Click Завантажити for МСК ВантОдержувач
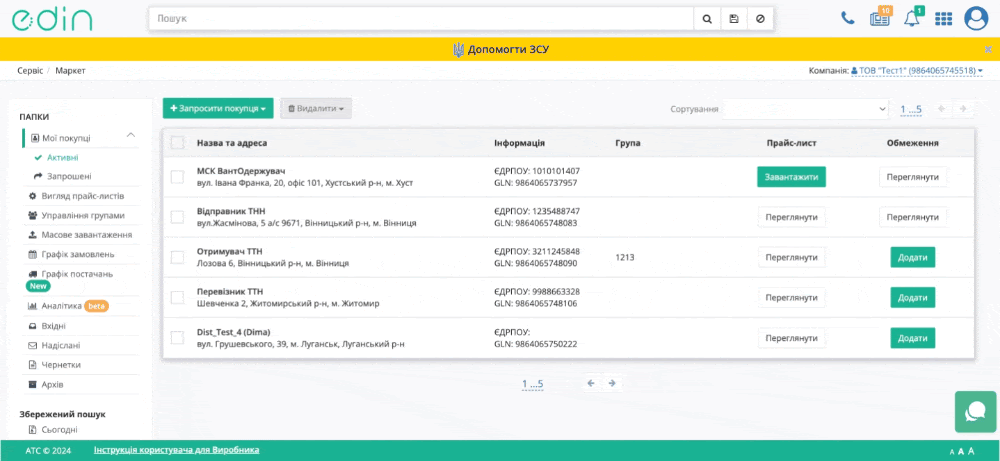Viewport: 1000px width, 461px height. coord(791,177)
